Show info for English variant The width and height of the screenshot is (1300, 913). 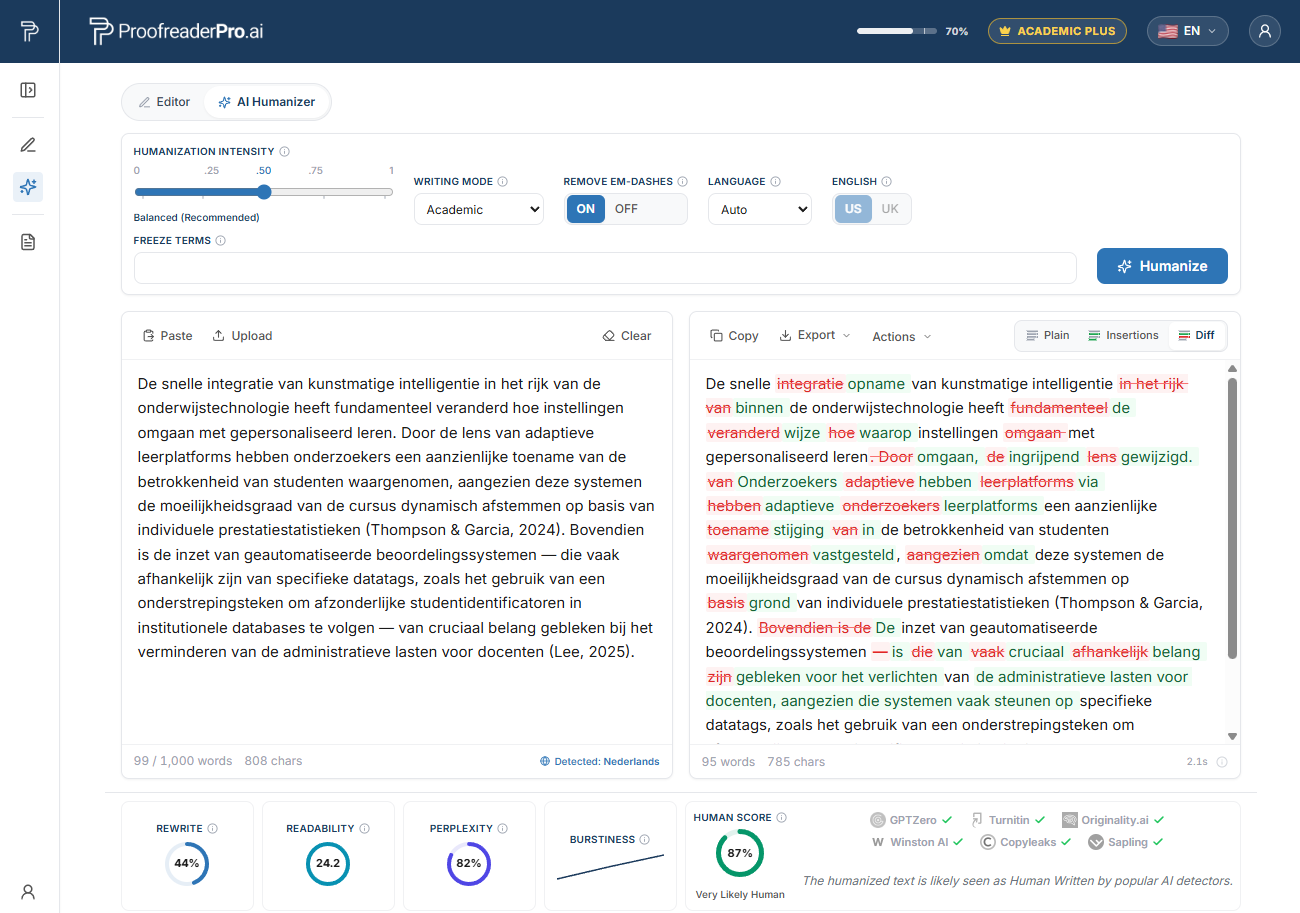[887, 182]
